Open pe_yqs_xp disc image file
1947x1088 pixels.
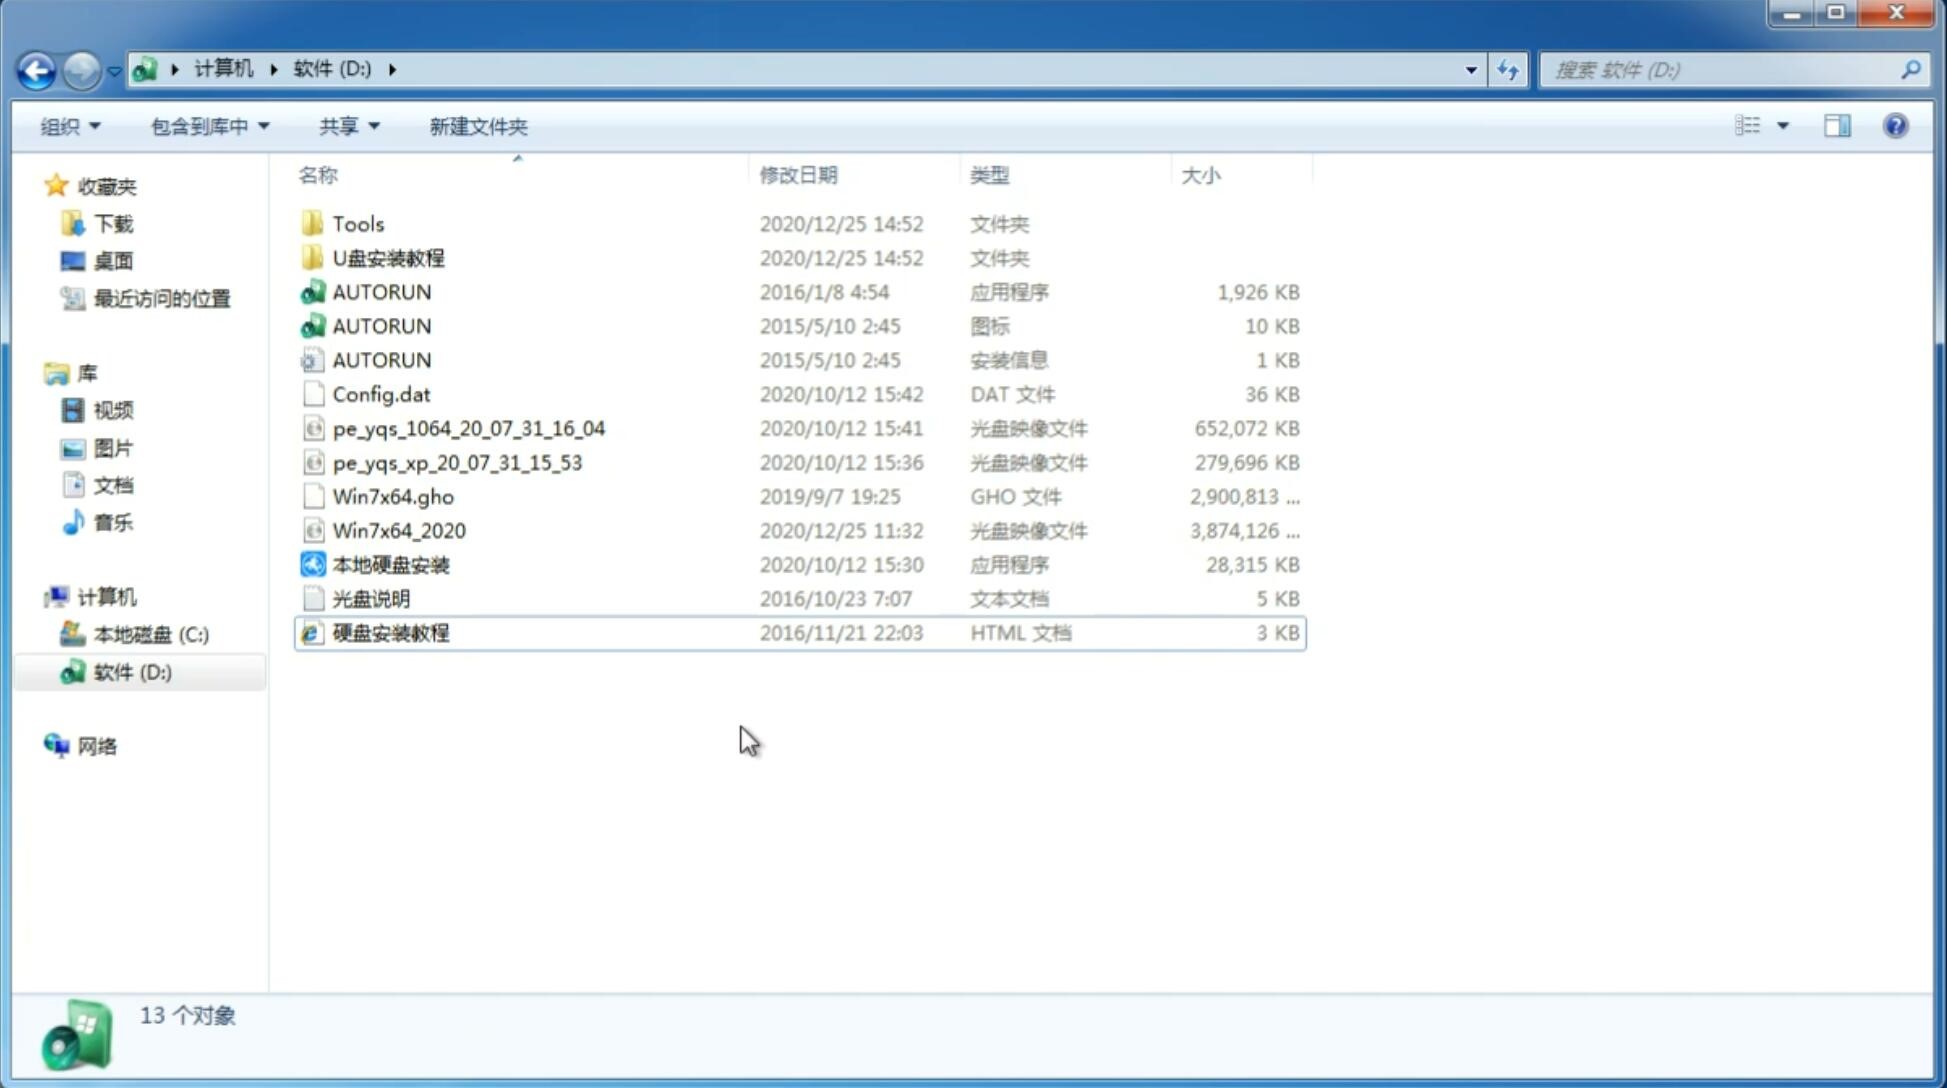(x=456, y=461)
